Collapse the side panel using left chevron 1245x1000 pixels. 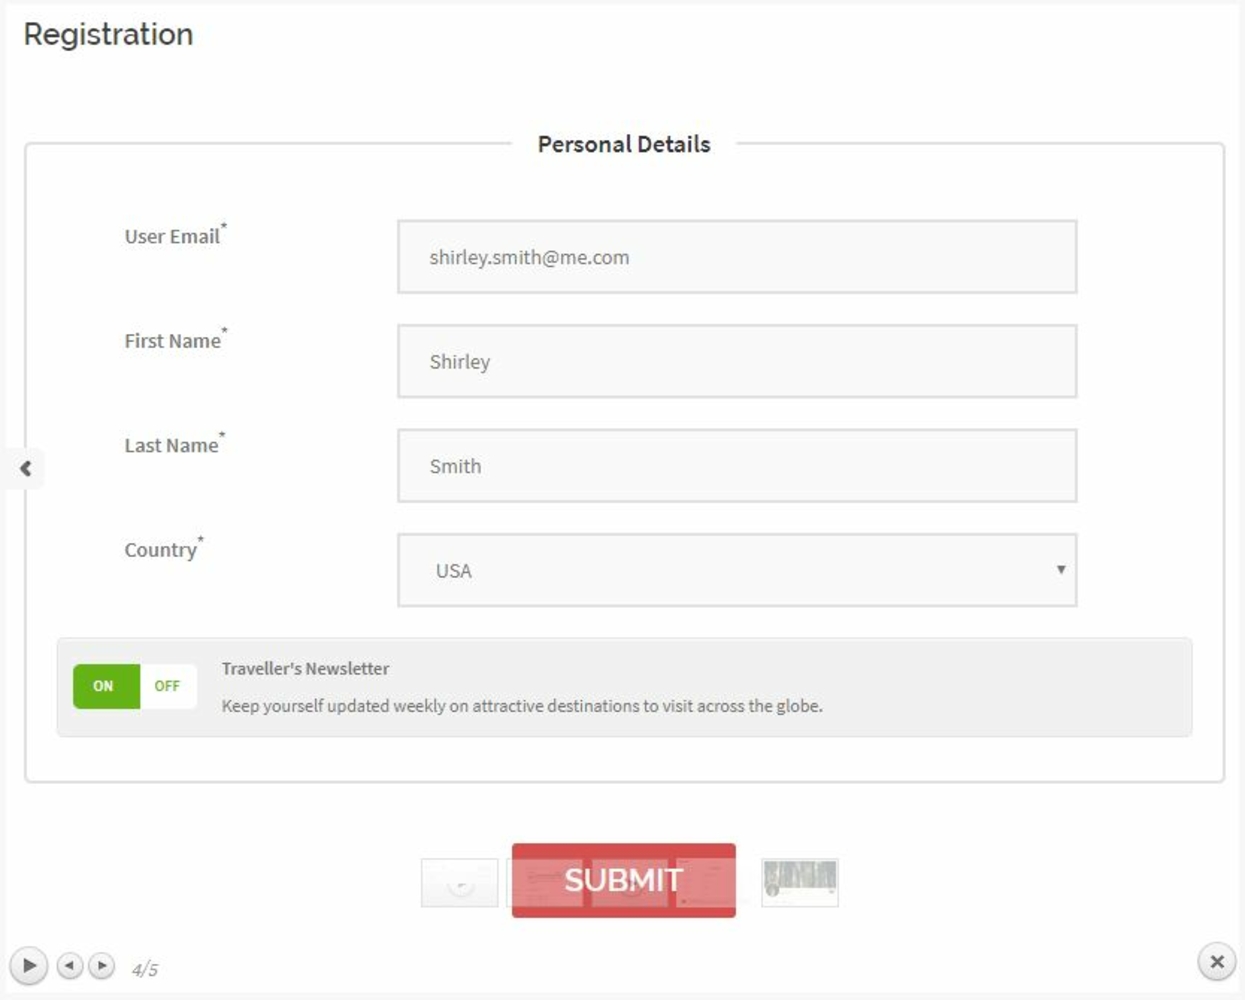tap(25, 468)
